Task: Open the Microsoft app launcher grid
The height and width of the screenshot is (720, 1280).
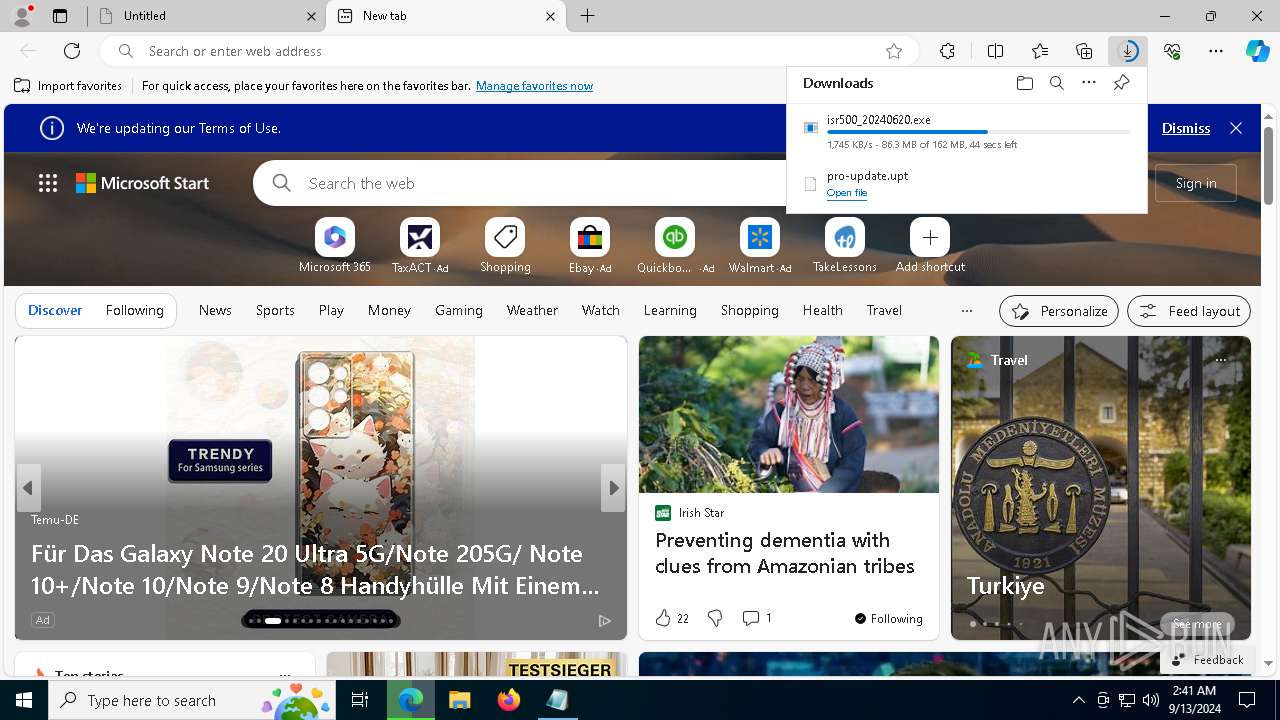Action: pyautogui.click(x=48, y=183)
